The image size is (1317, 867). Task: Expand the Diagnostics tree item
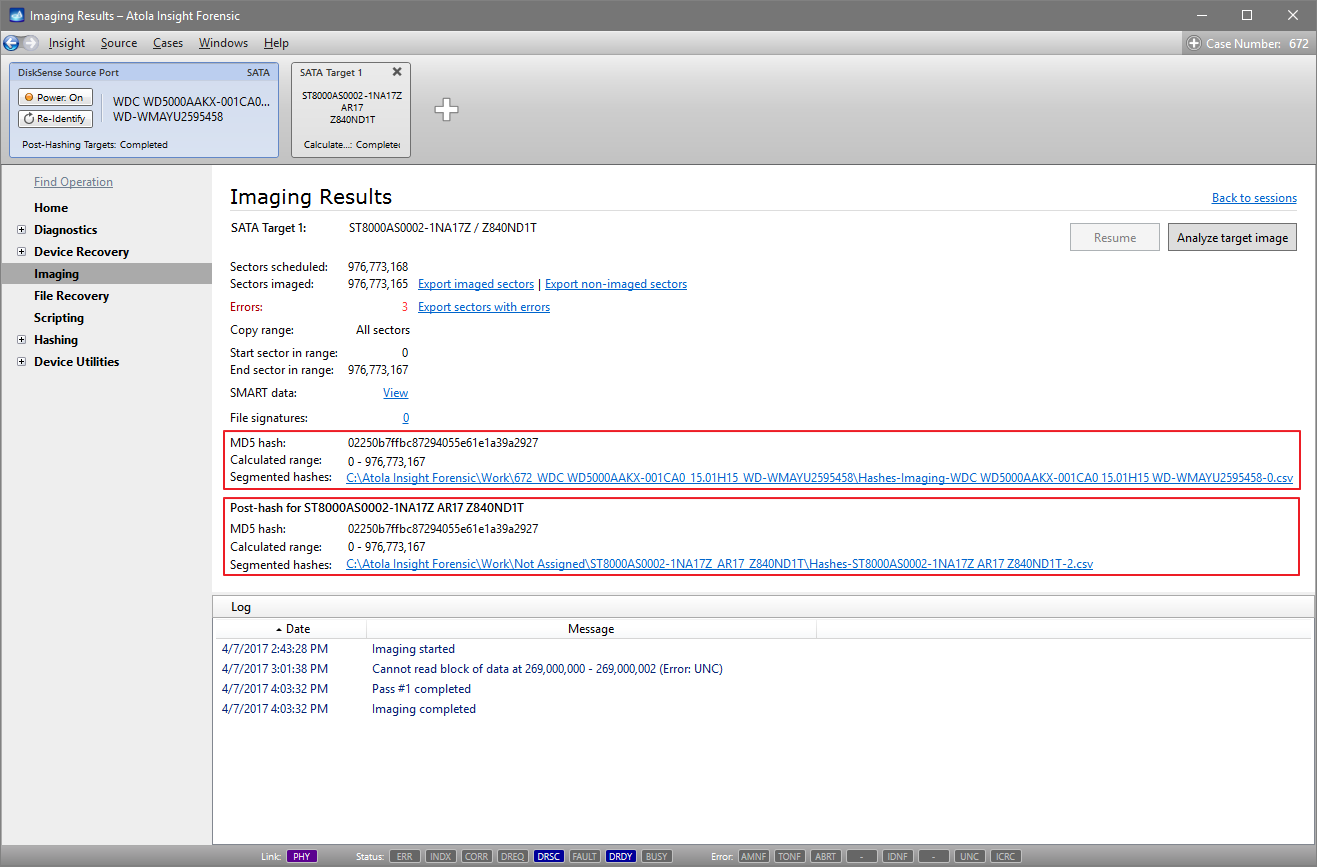22,229
